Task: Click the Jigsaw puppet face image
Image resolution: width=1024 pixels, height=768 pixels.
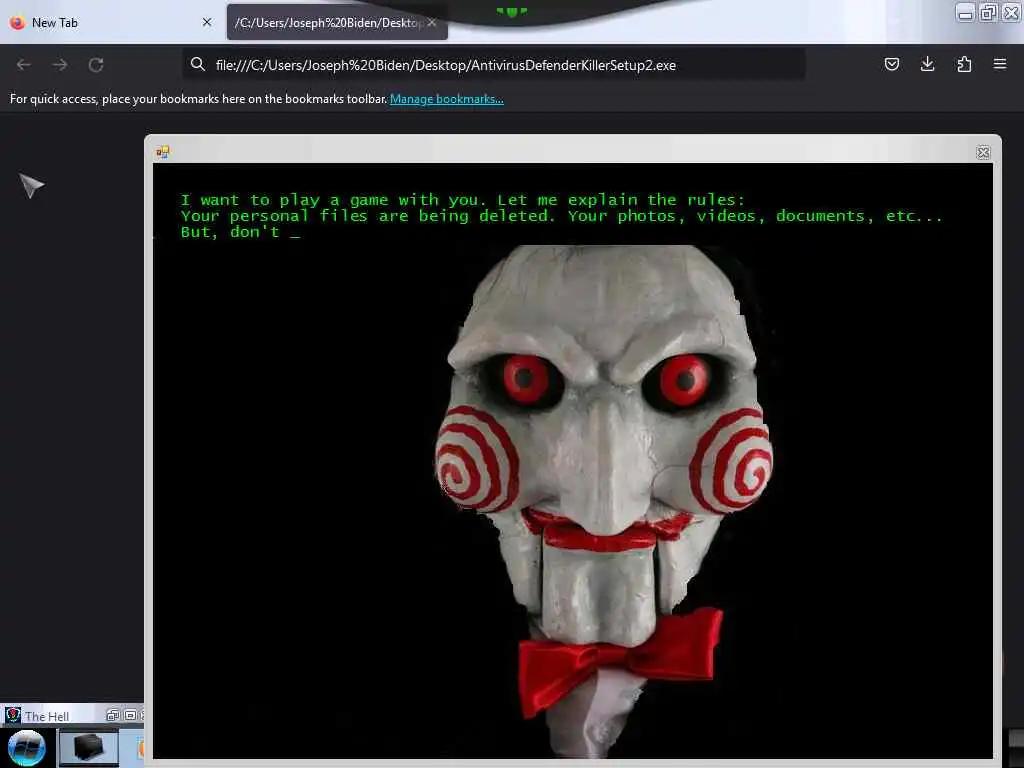Action: tap(604, 500)
